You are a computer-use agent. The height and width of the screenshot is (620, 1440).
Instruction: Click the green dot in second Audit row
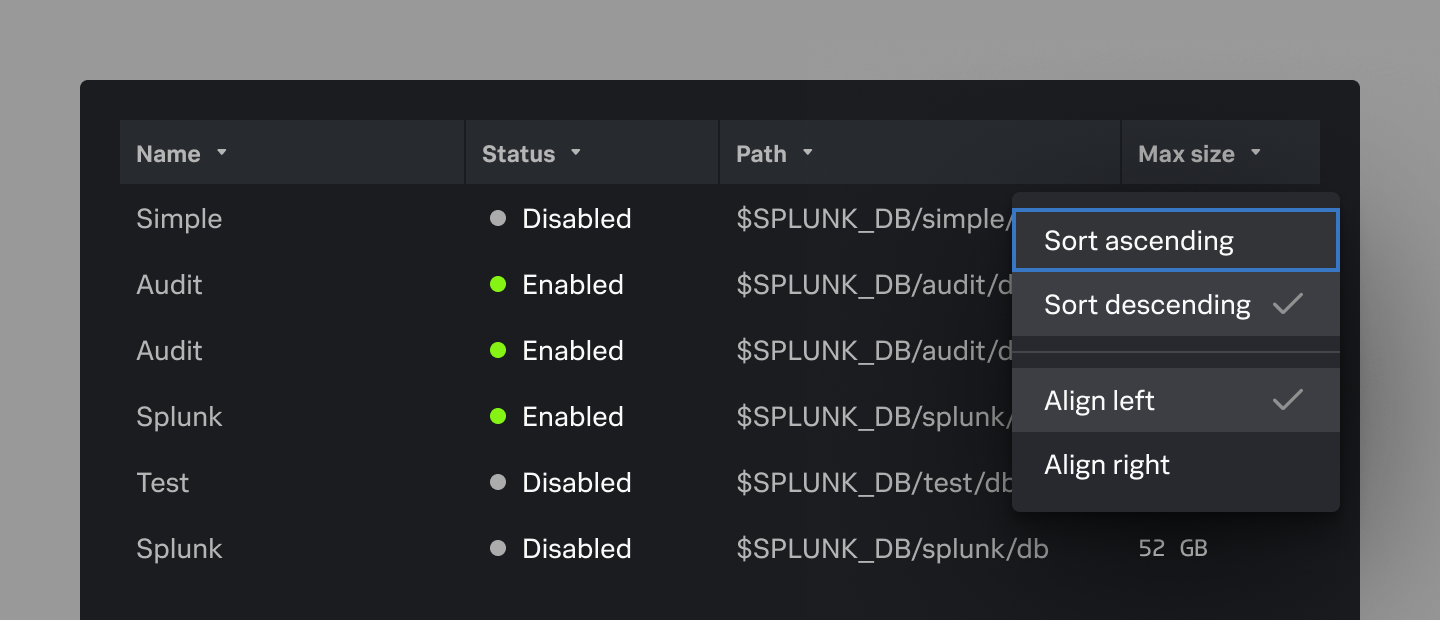coord(498,350)
